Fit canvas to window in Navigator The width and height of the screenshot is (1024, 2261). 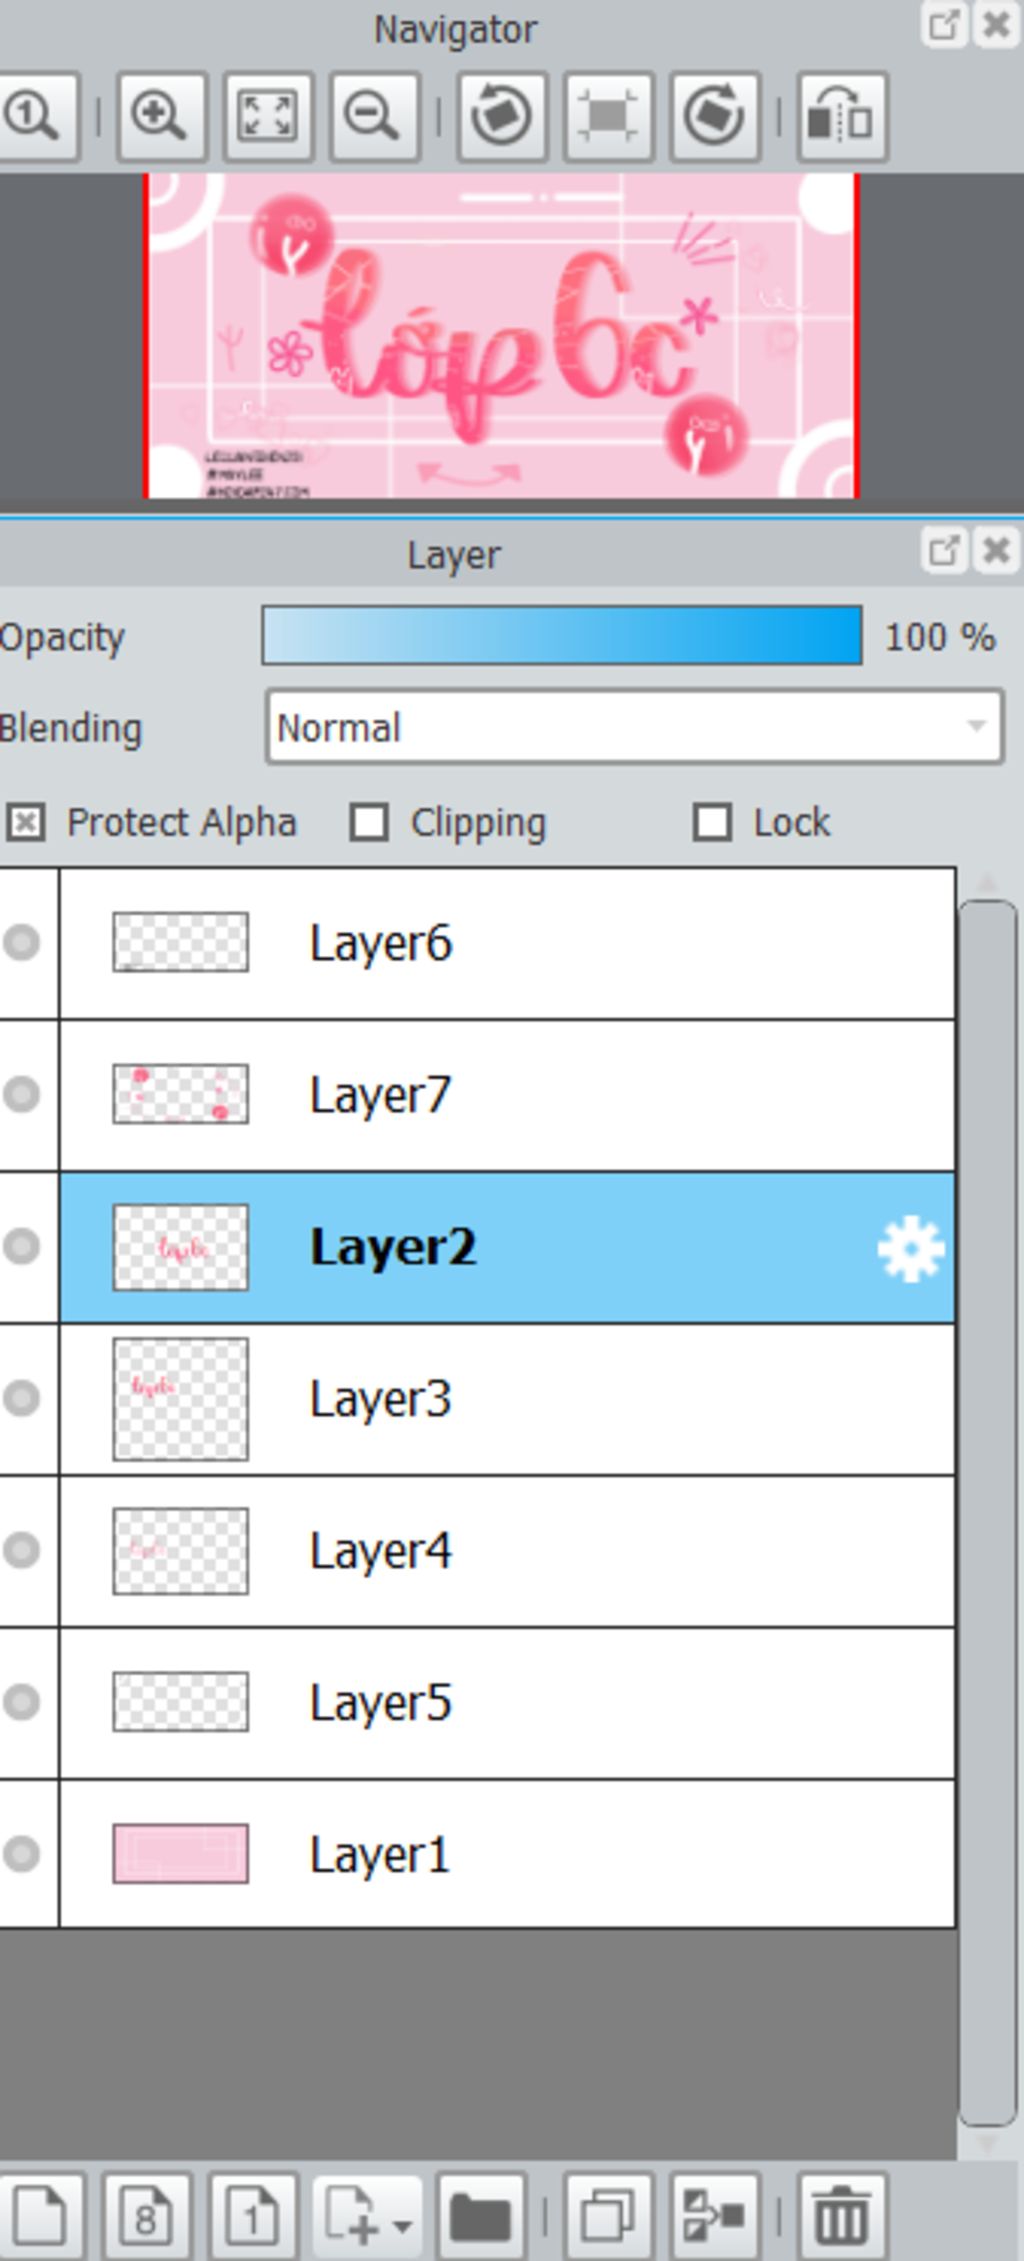click(267, 116)
